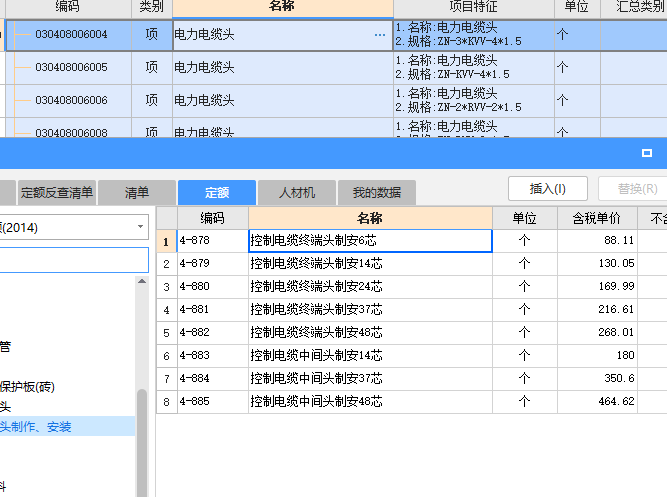Switch to the 清单 tab
The height and width of the screenshot is (497, 667).
[137, 193]
